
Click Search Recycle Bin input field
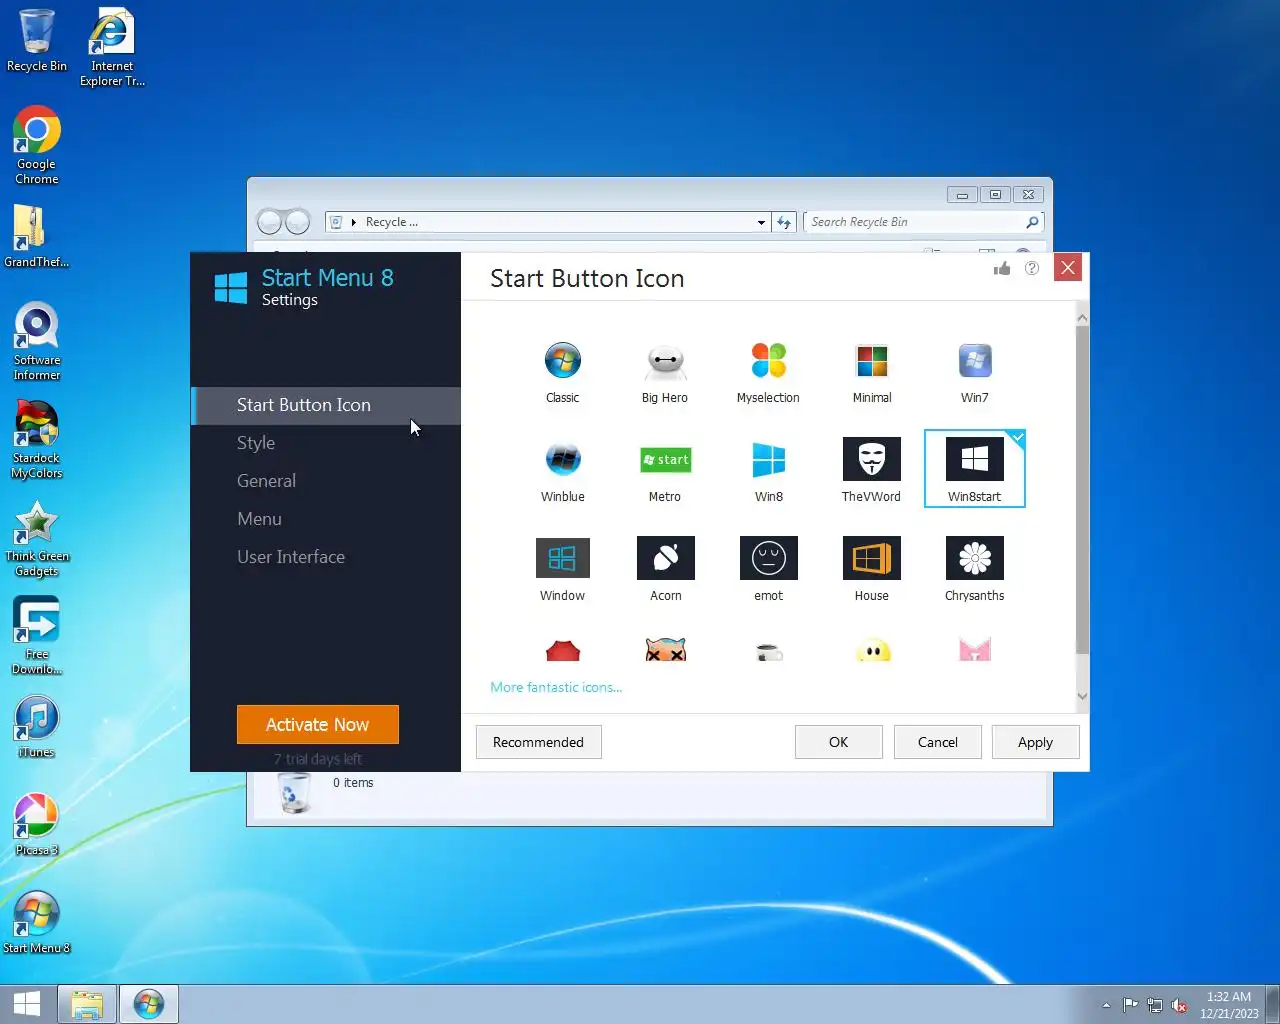click(924, 222)
